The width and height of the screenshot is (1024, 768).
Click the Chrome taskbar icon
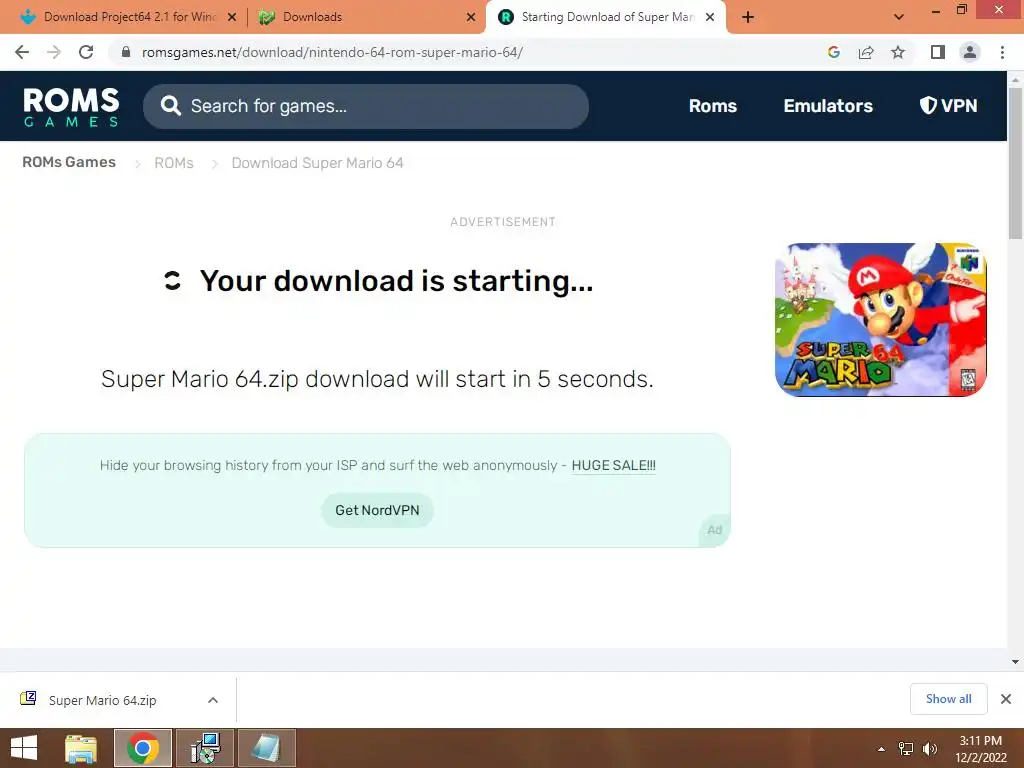coord(142,748)
